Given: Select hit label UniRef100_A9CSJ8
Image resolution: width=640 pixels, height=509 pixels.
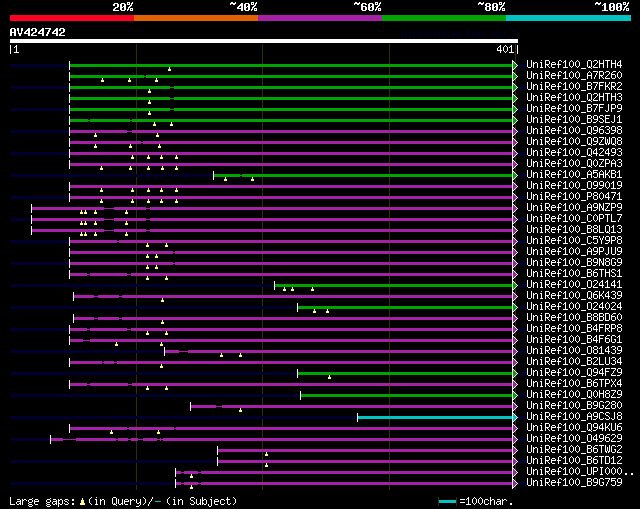Looking at the screenshot, I should tap(574, 417).
